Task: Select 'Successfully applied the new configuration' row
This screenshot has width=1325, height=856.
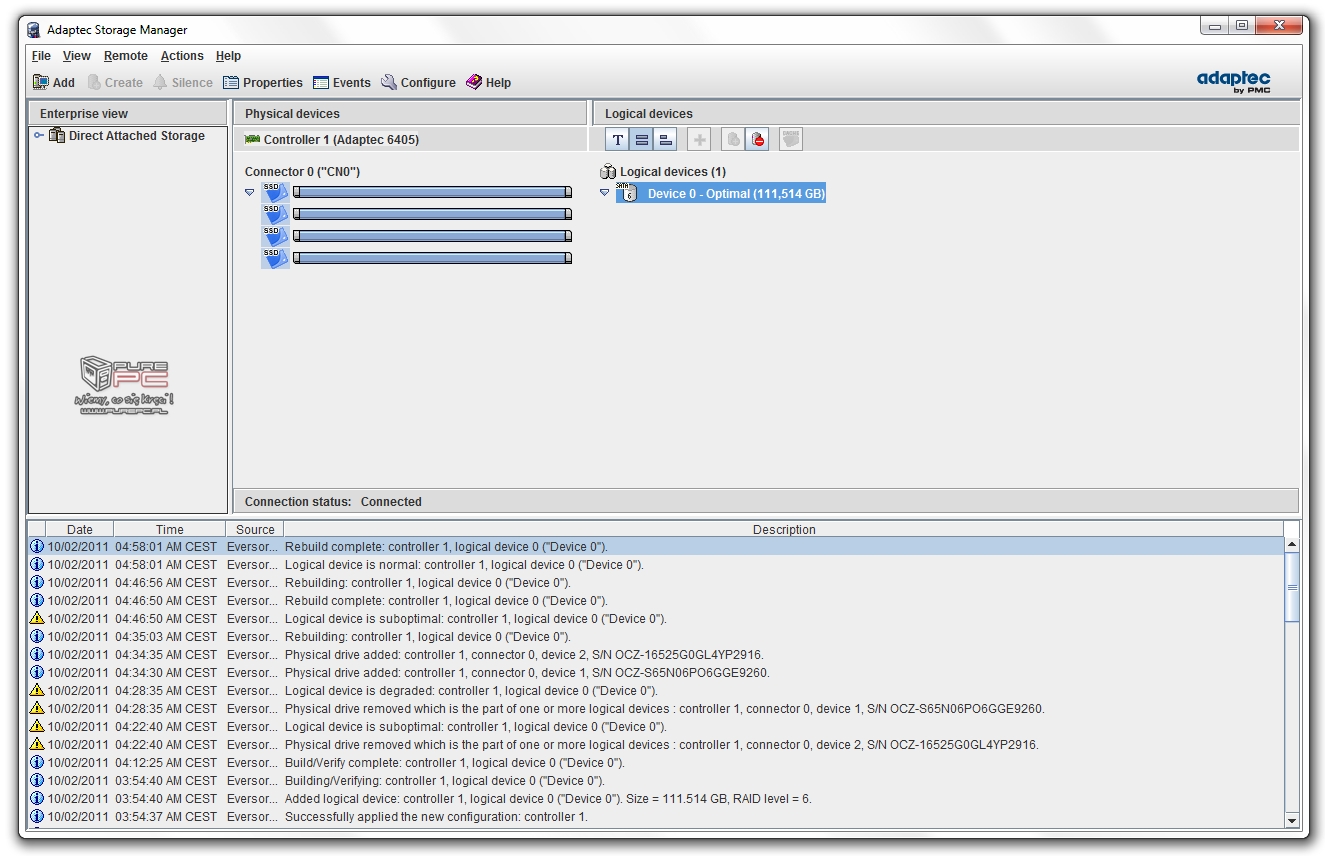Action: point(656,817)
